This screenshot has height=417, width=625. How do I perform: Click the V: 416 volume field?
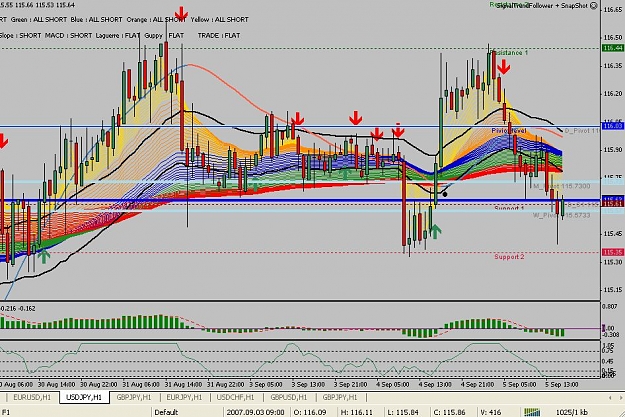click(490, 412)
